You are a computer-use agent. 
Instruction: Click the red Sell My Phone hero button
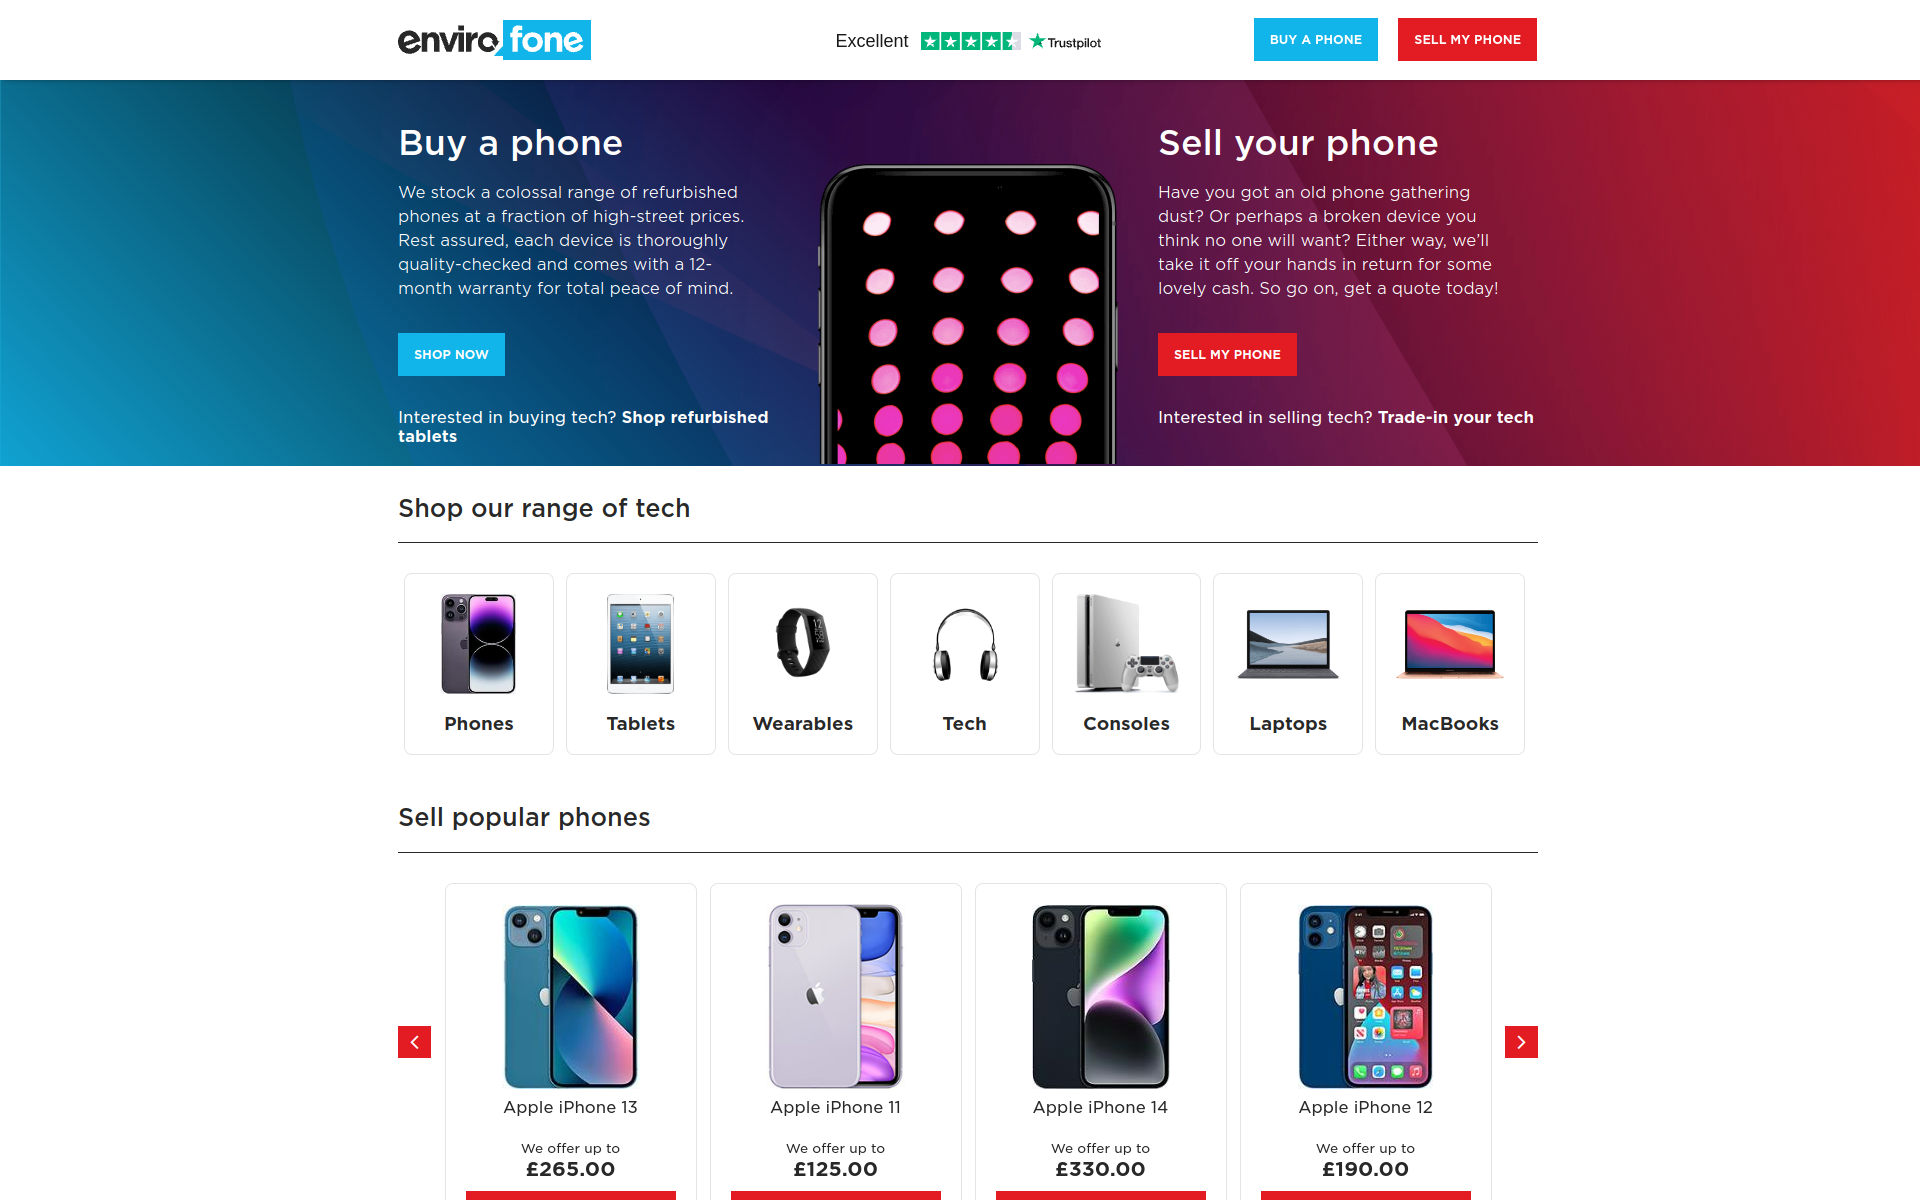click(1227, 355)
